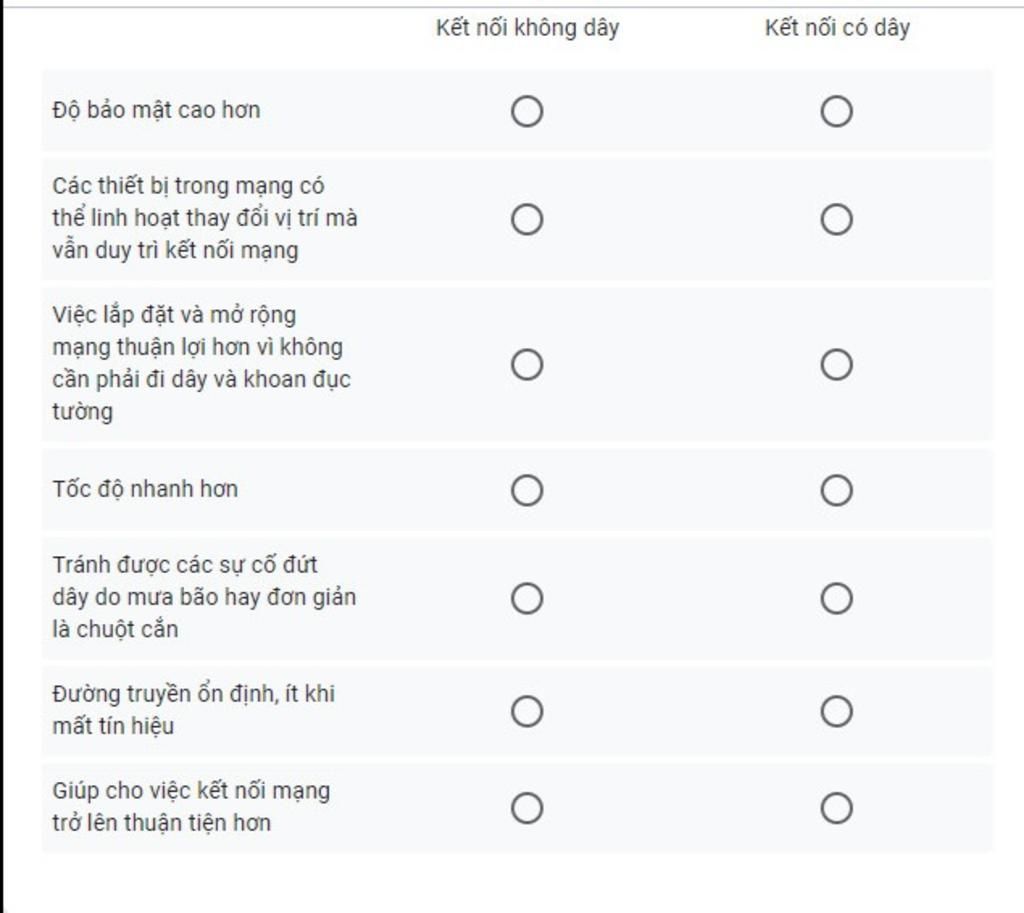
Task: Select wireless option for 'Tốc độ nhanh hơn'
Action: click(527, 490)
